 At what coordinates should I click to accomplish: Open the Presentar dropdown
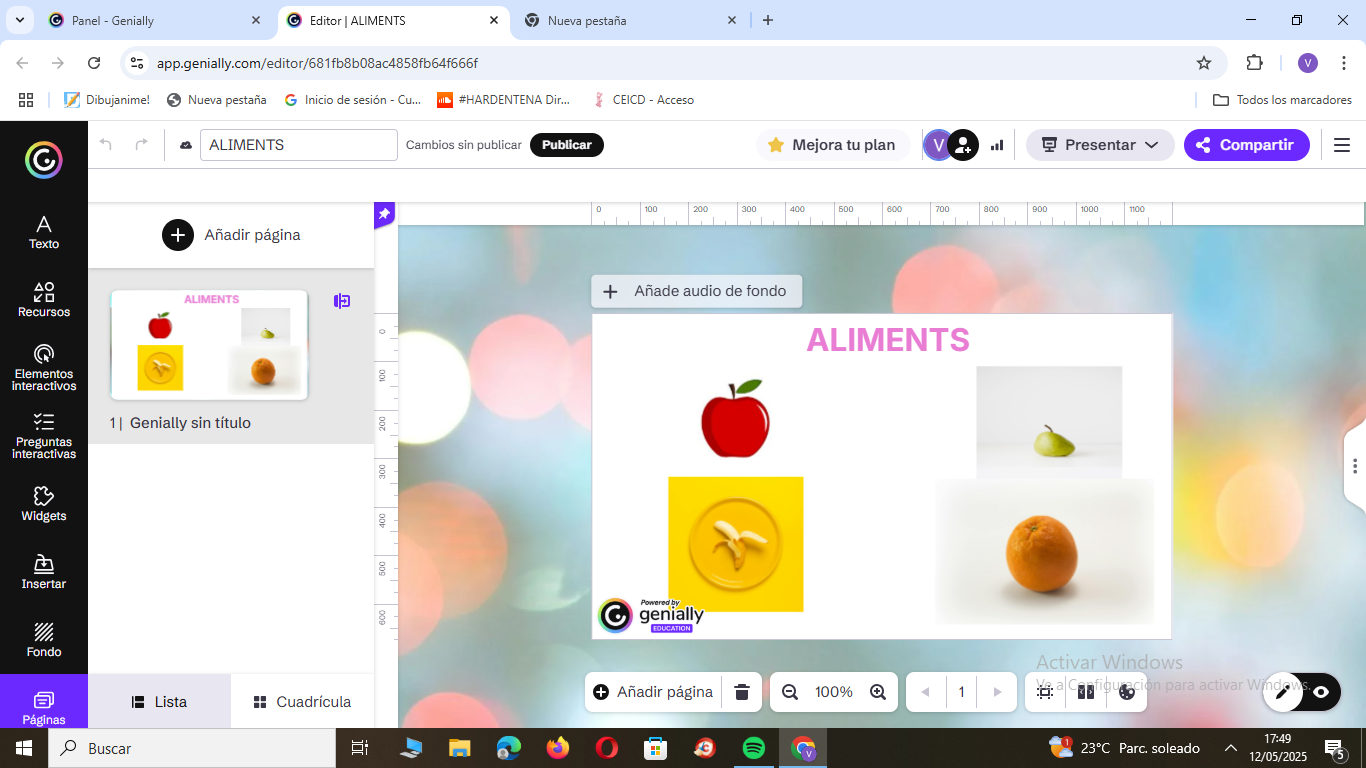click(1099, 145)
